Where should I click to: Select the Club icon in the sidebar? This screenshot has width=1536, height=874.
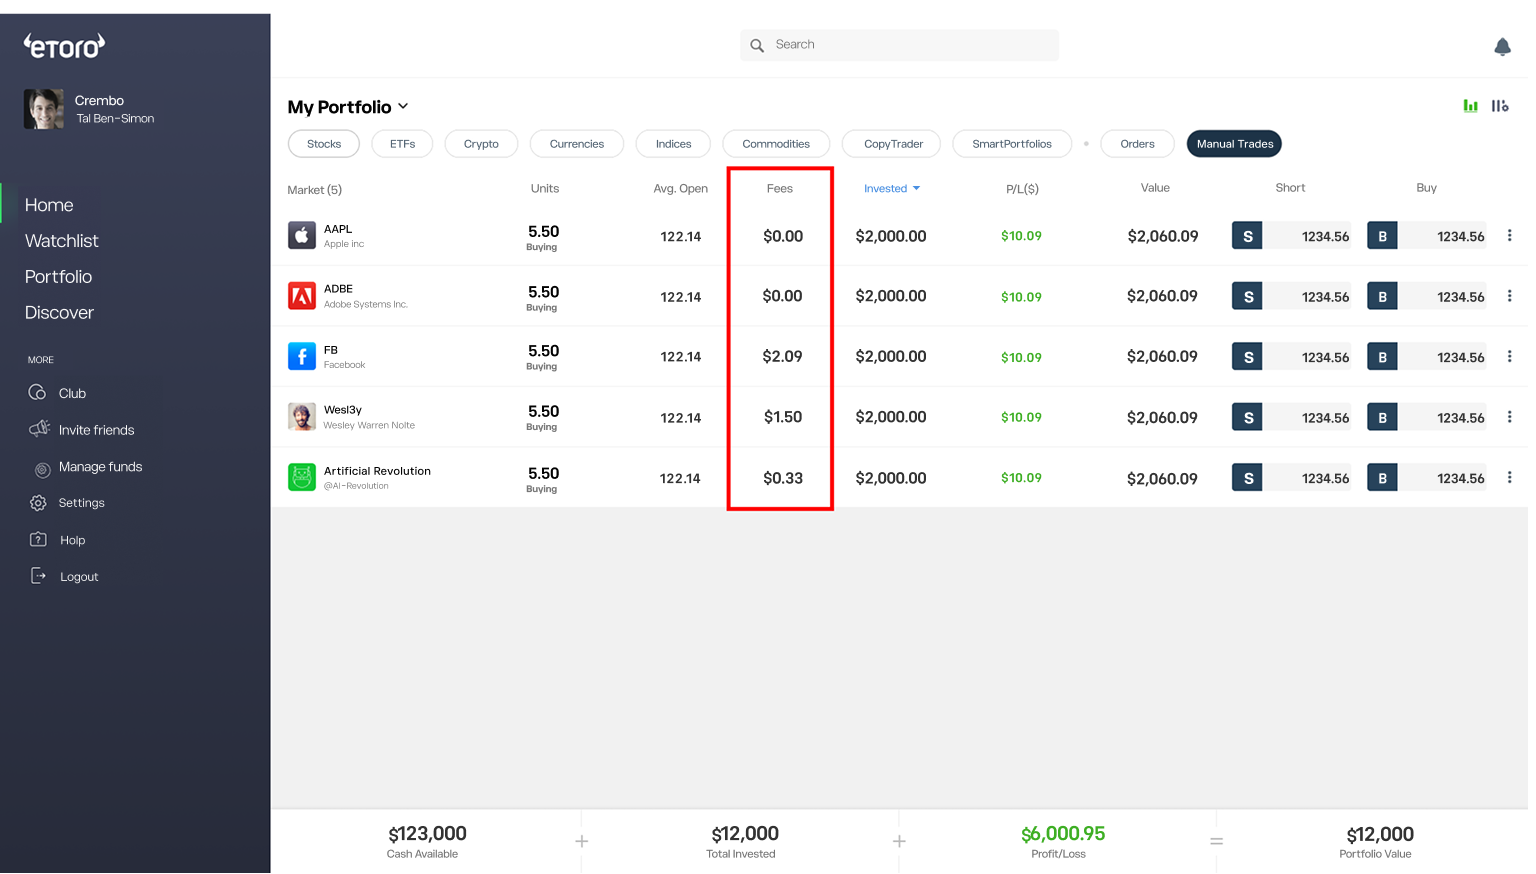coord(38,393)
